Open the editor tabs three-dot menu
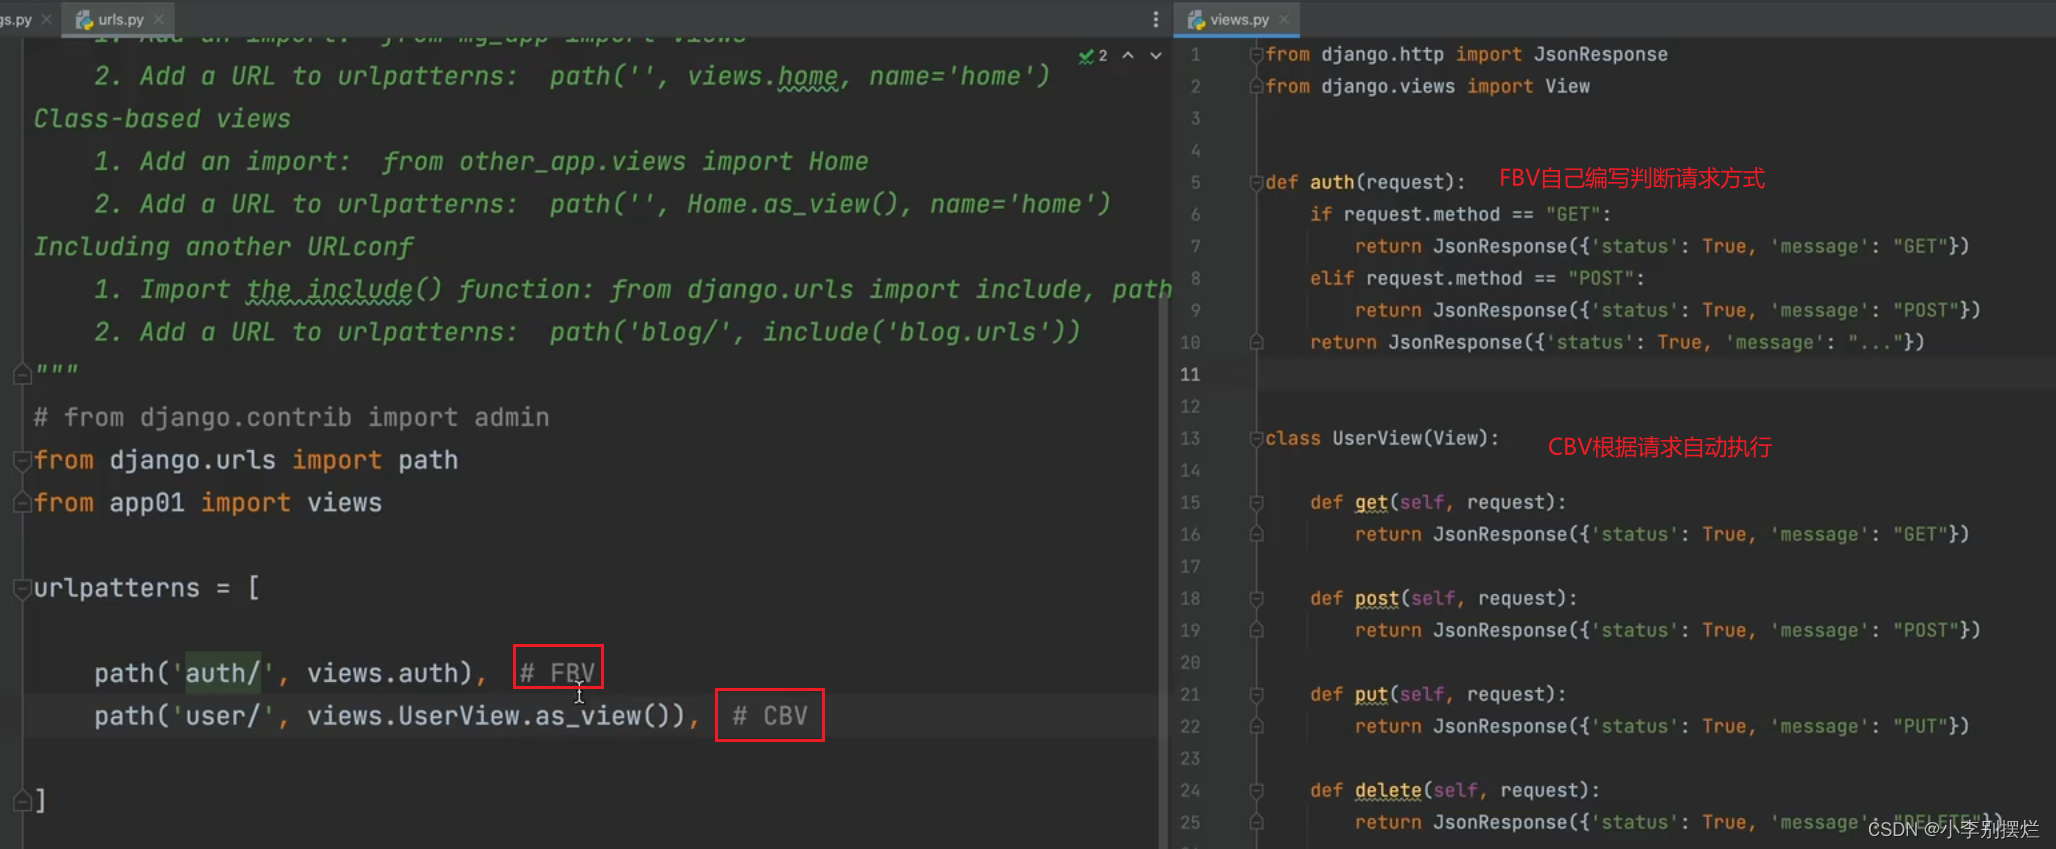2056x849 pixels. (1155, 19)
